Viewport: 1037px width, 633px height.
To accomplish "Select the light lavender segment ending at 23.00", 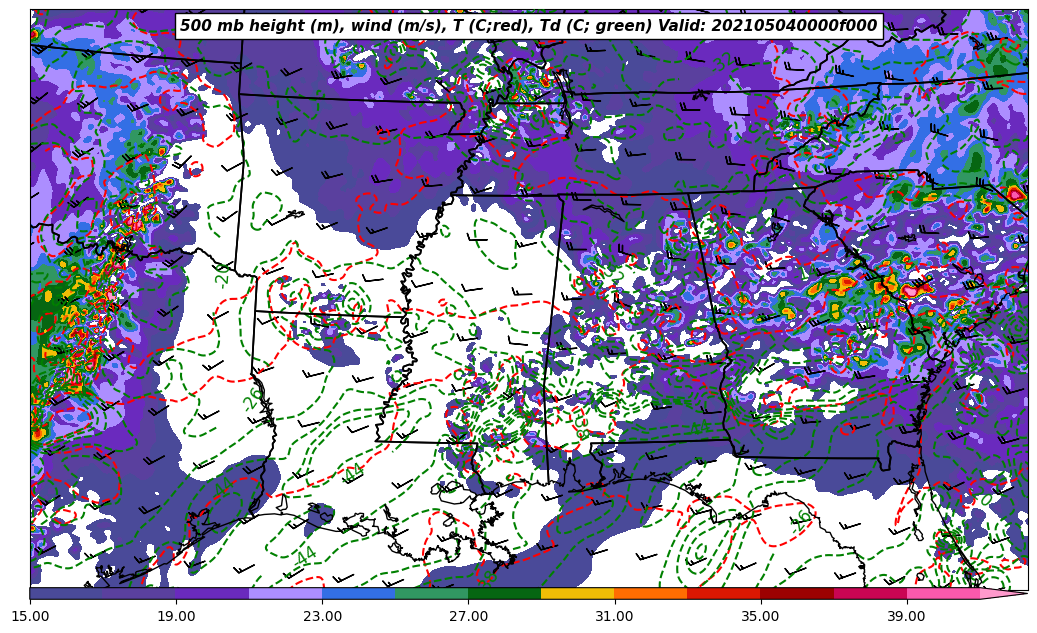I will click(286, 593).
